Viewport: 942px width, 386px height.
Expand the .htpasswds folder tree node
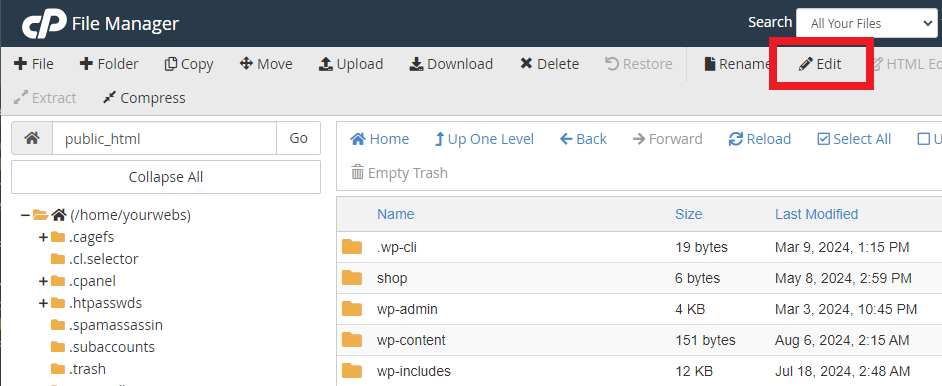[x=43, y=303]
